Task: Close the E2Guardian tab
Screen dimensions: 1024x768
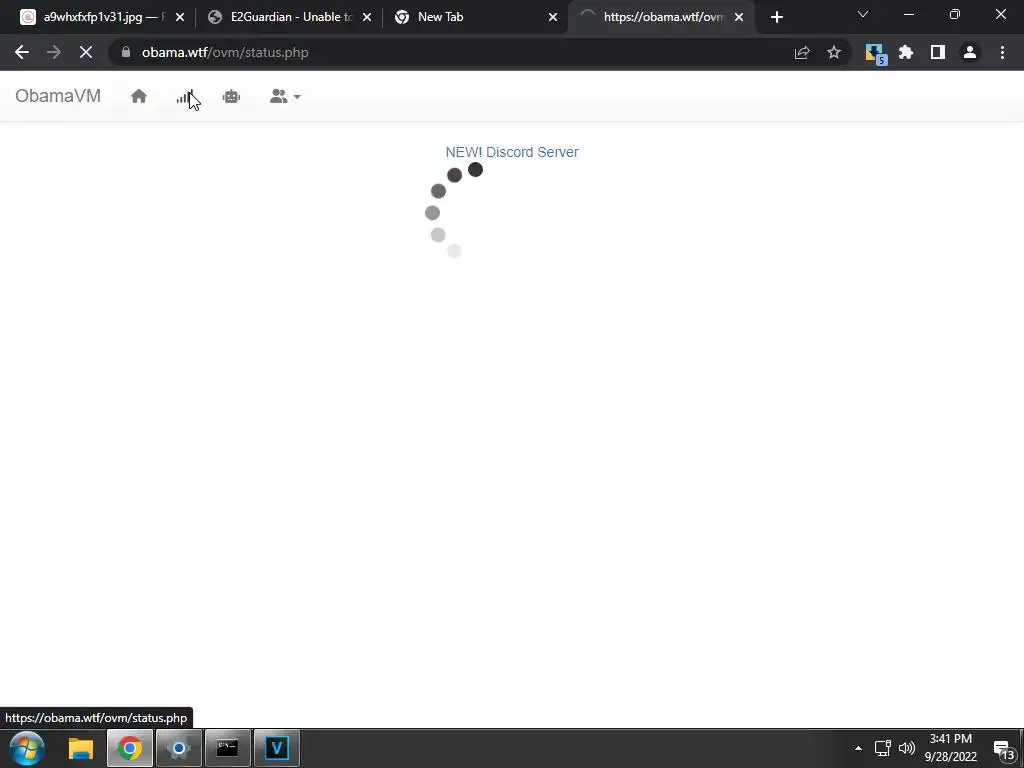Action: [367, 17]
